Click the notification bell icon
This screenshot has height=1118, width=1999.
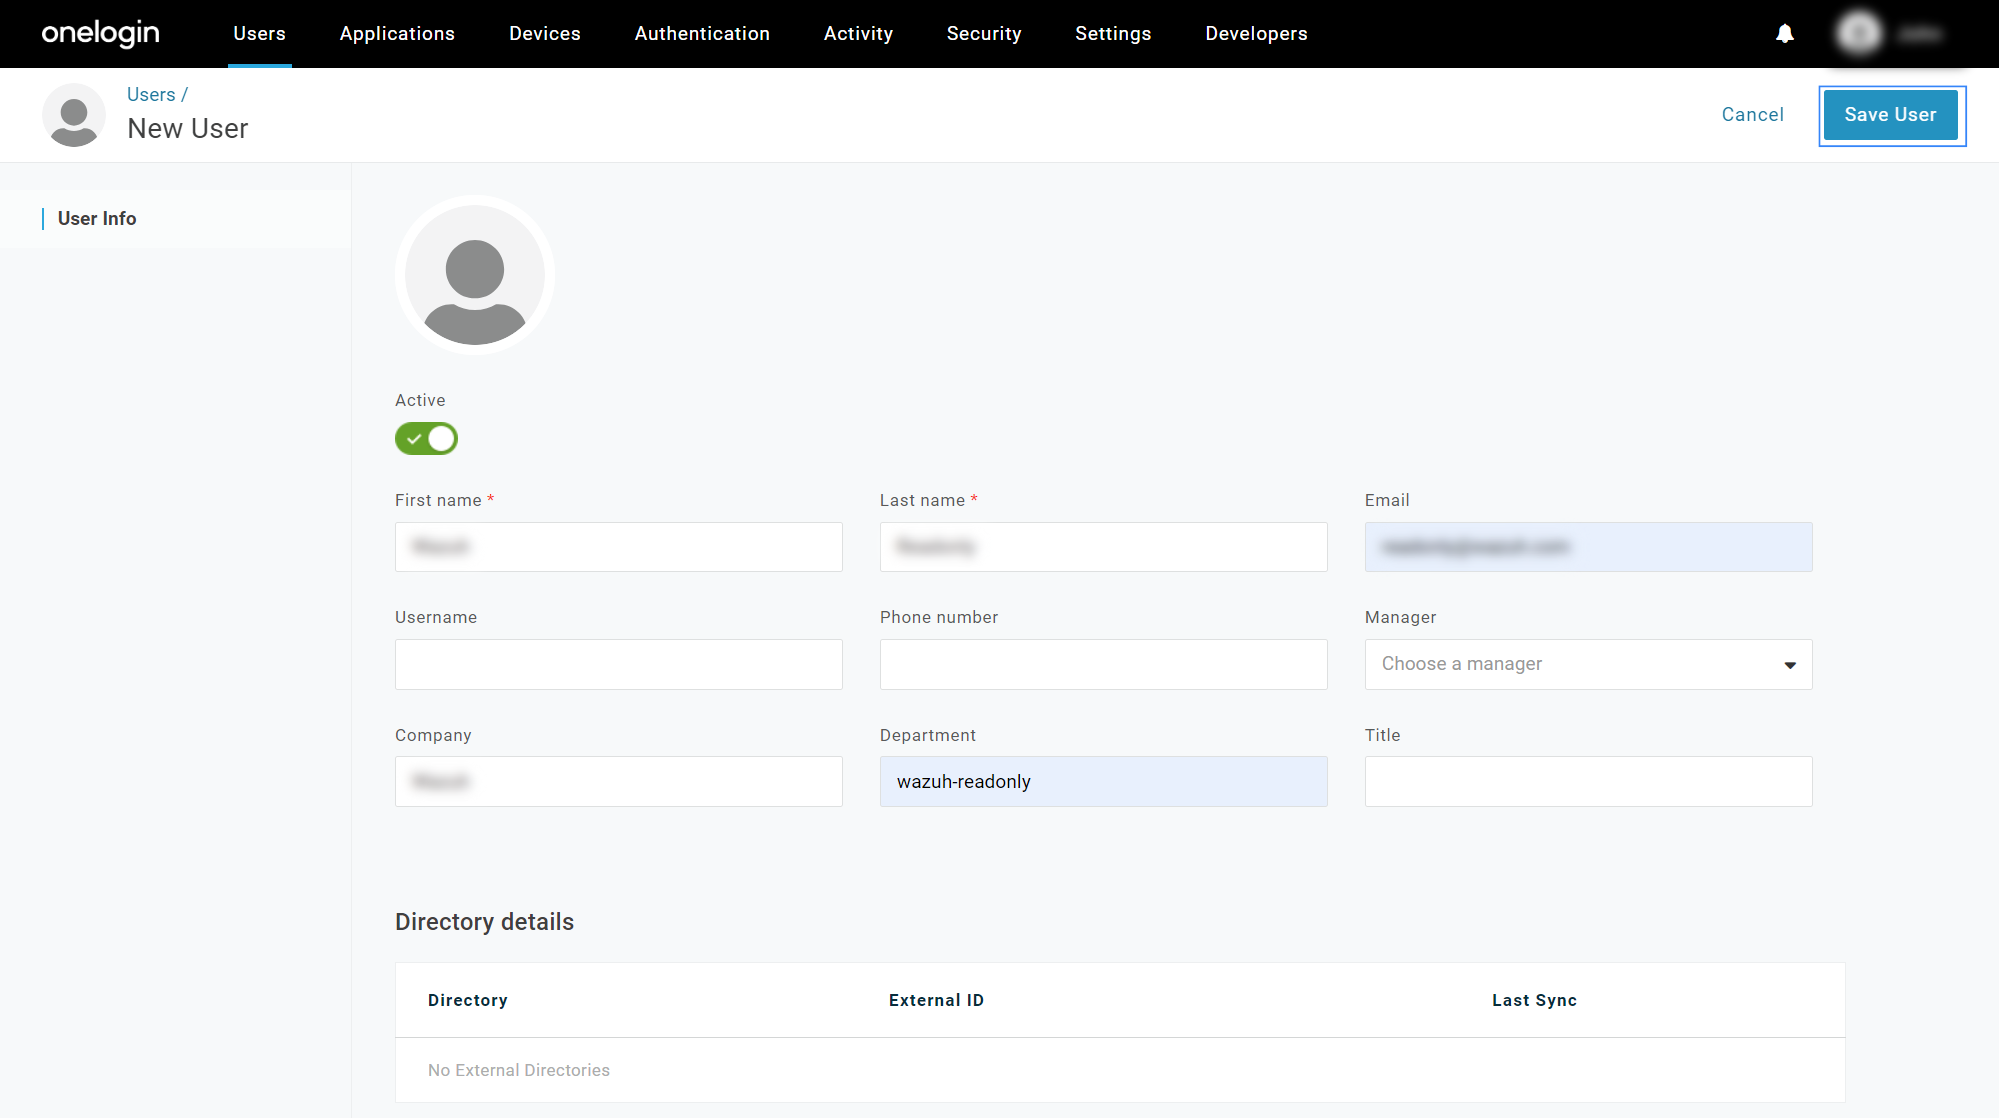1784,34
